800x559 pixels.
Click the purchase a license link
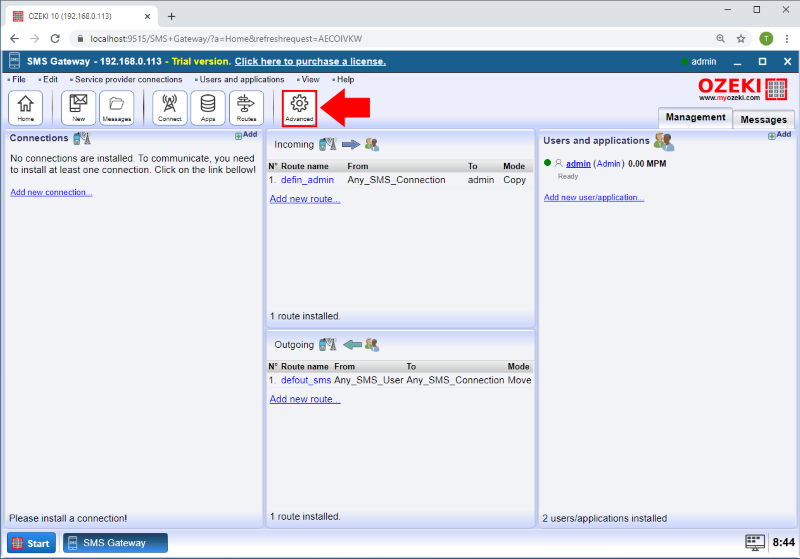(x=310, y=62)
